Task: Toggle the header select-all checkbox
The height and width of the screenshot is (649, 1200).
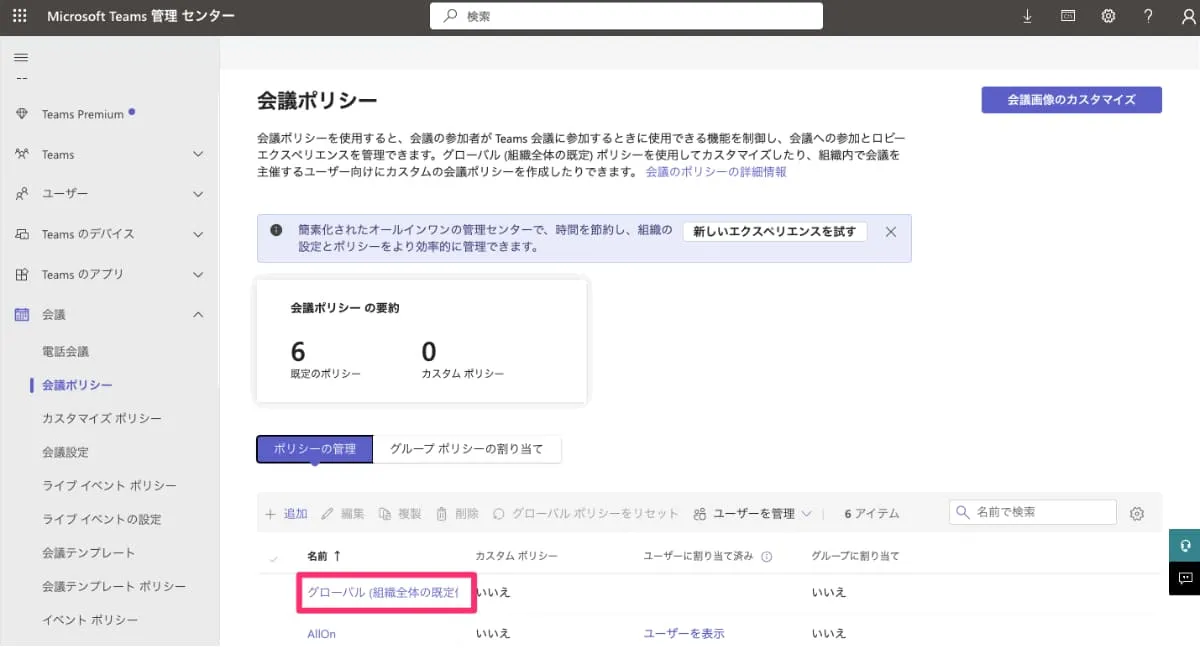Action: pos(273,556)
